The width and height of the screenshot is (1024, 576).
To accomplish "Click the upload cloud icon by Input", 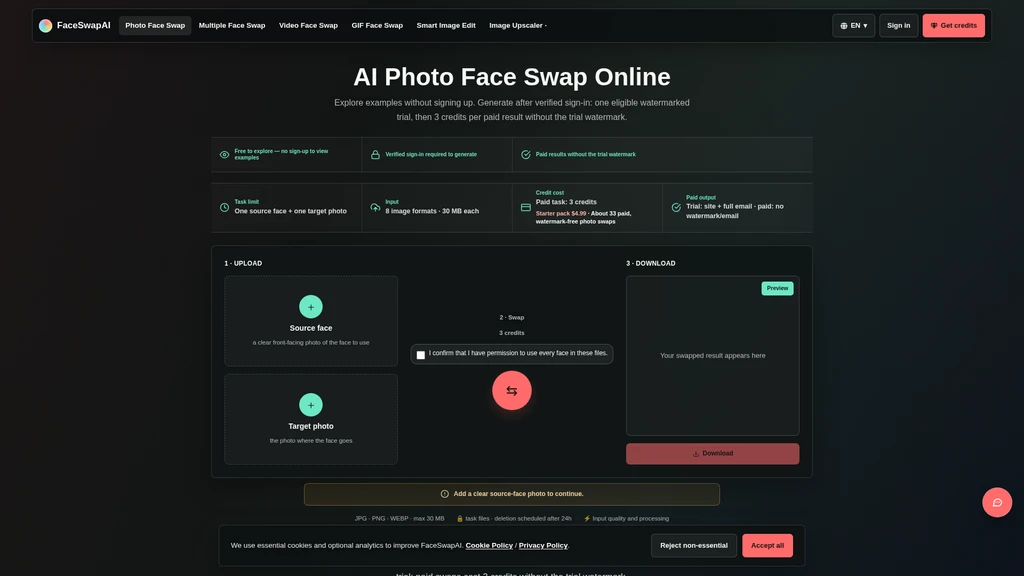I will point(376,207).
